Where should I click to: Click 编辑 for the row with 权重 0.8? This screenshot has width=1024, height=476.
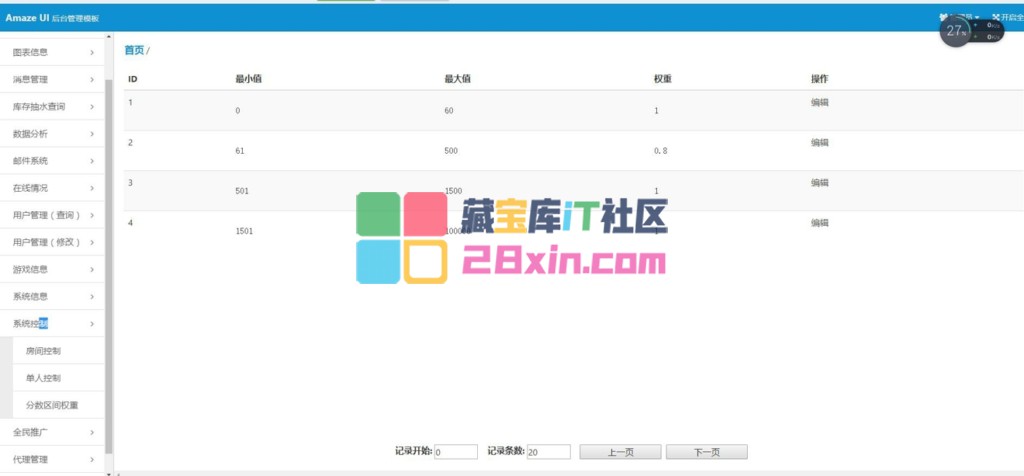tap(820, 142)
